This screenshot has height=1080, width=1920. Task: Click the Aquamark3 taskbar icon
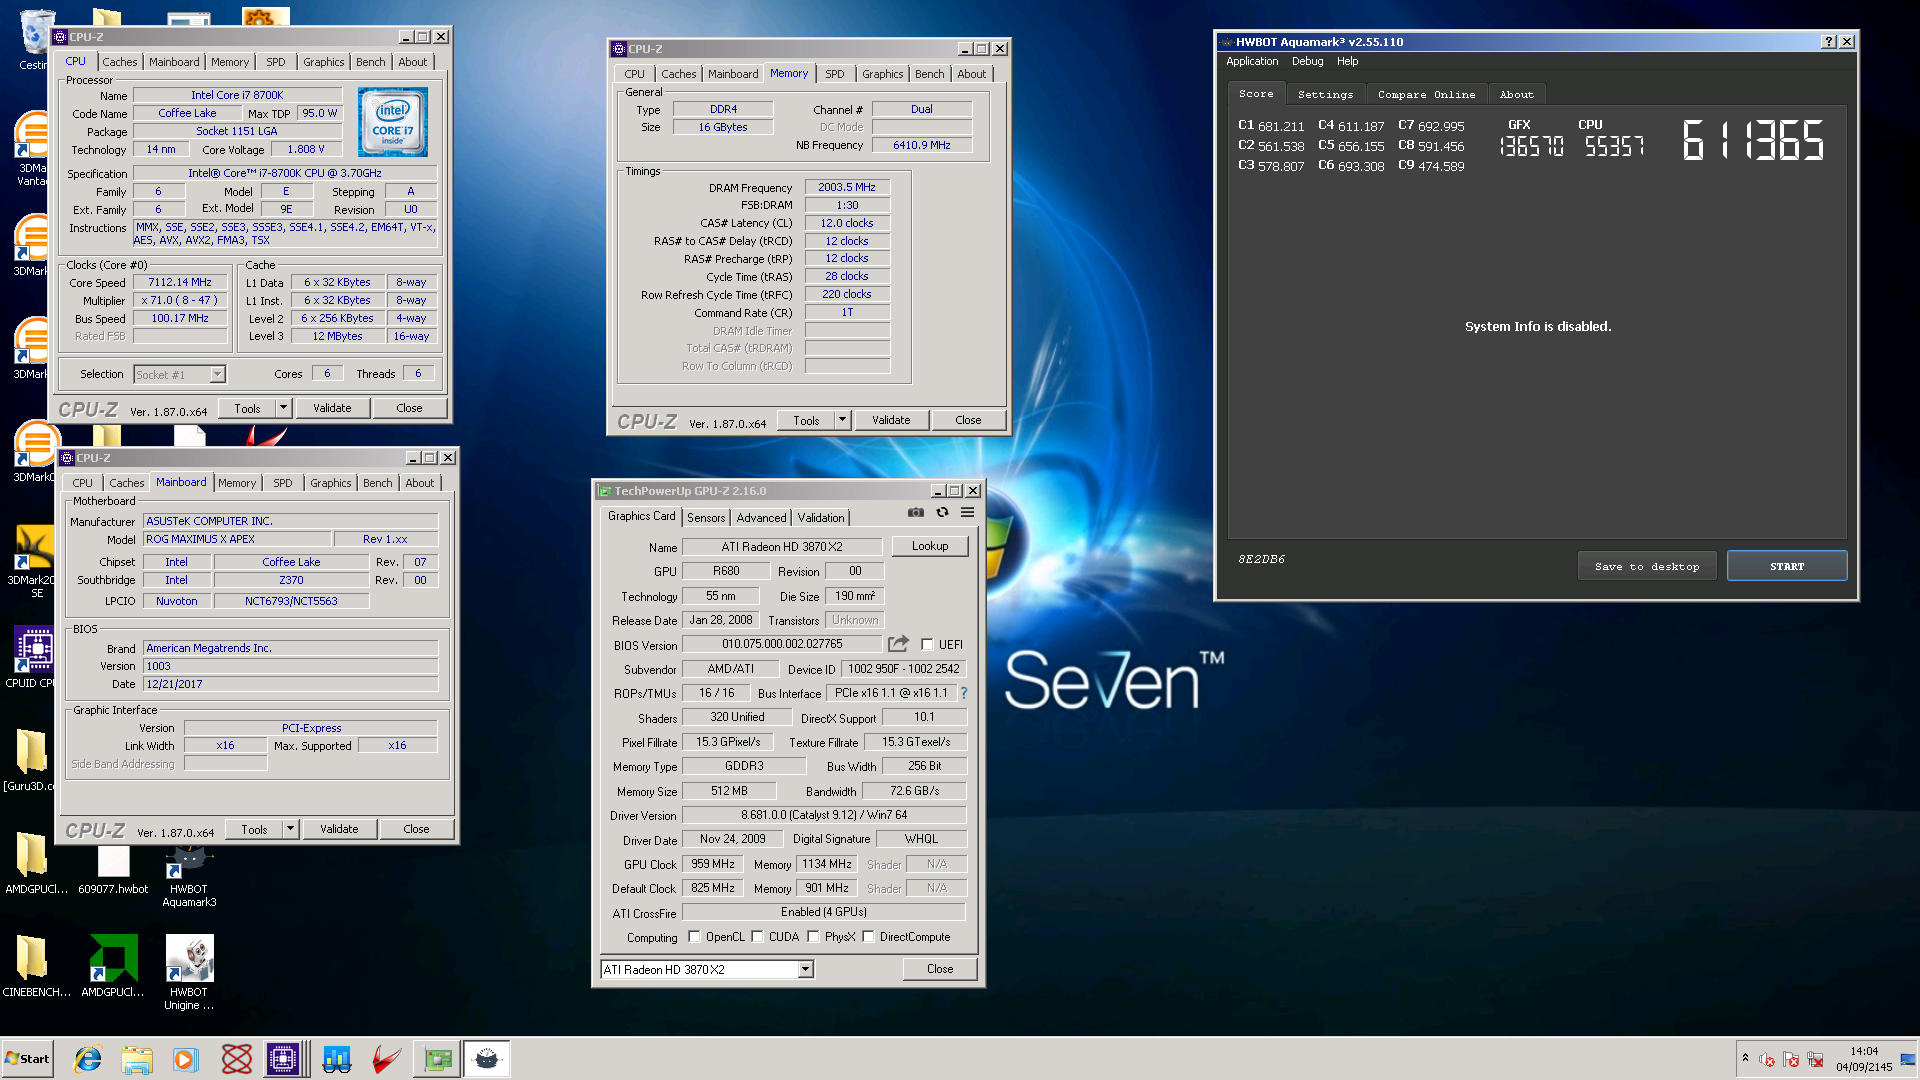(487, 1059)
